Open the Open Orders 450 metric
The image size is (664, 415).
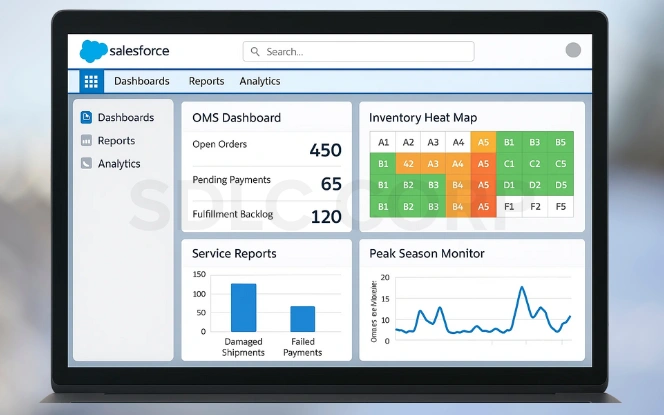tap(325, 150)
